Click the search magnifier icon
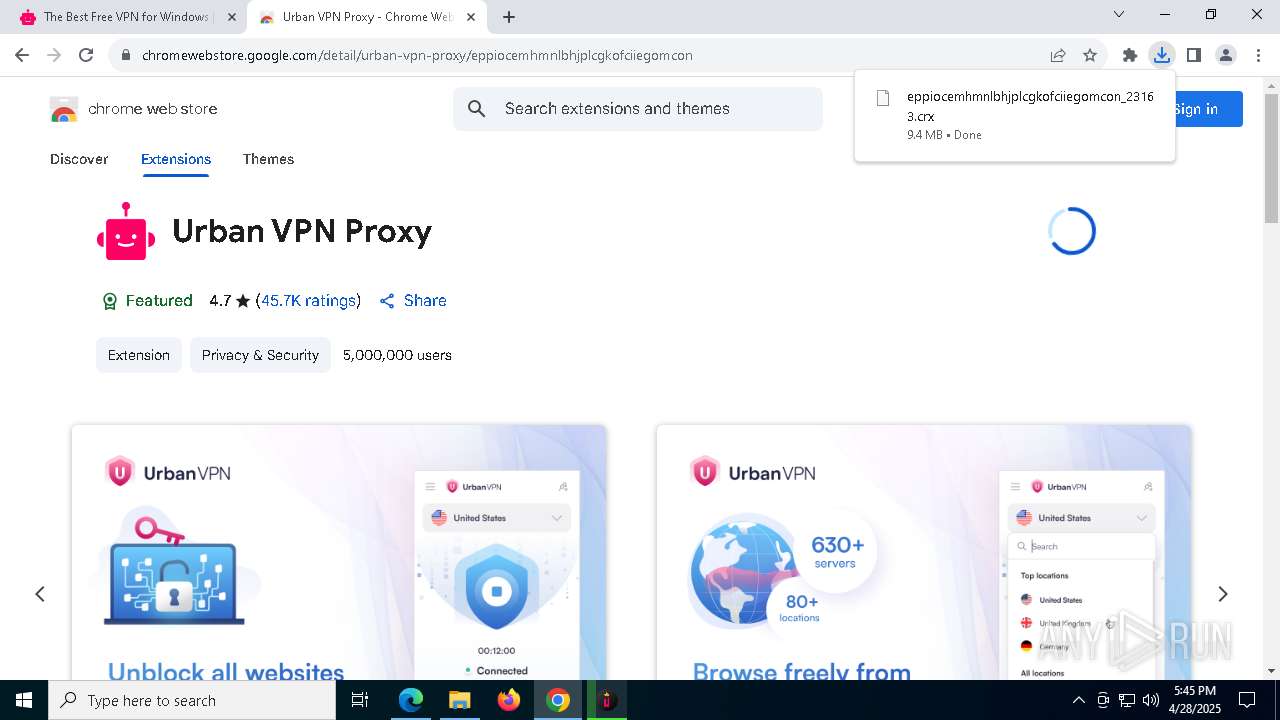Screen dimensions: 1280x720 coord(477,109)
